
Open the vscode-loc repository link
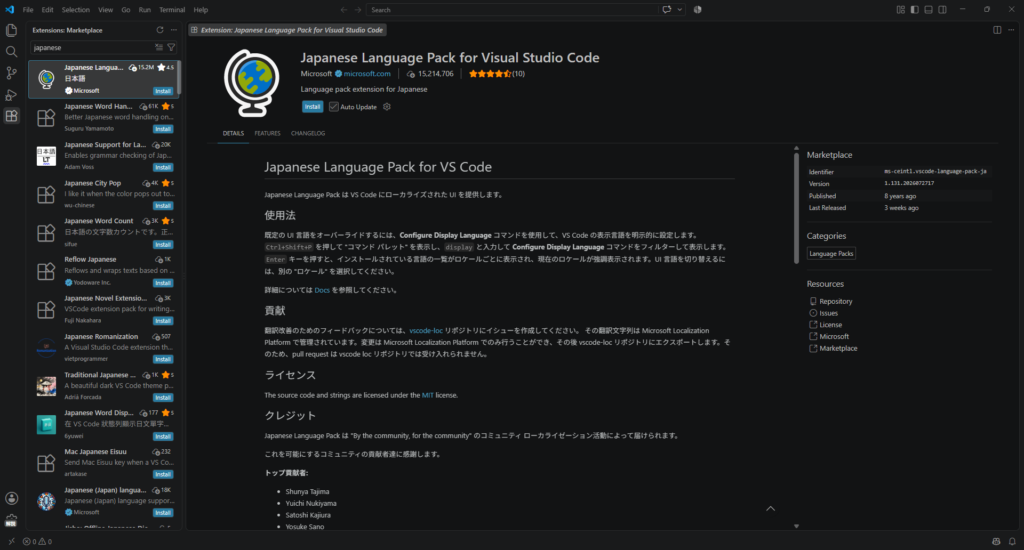click(426, 331)
